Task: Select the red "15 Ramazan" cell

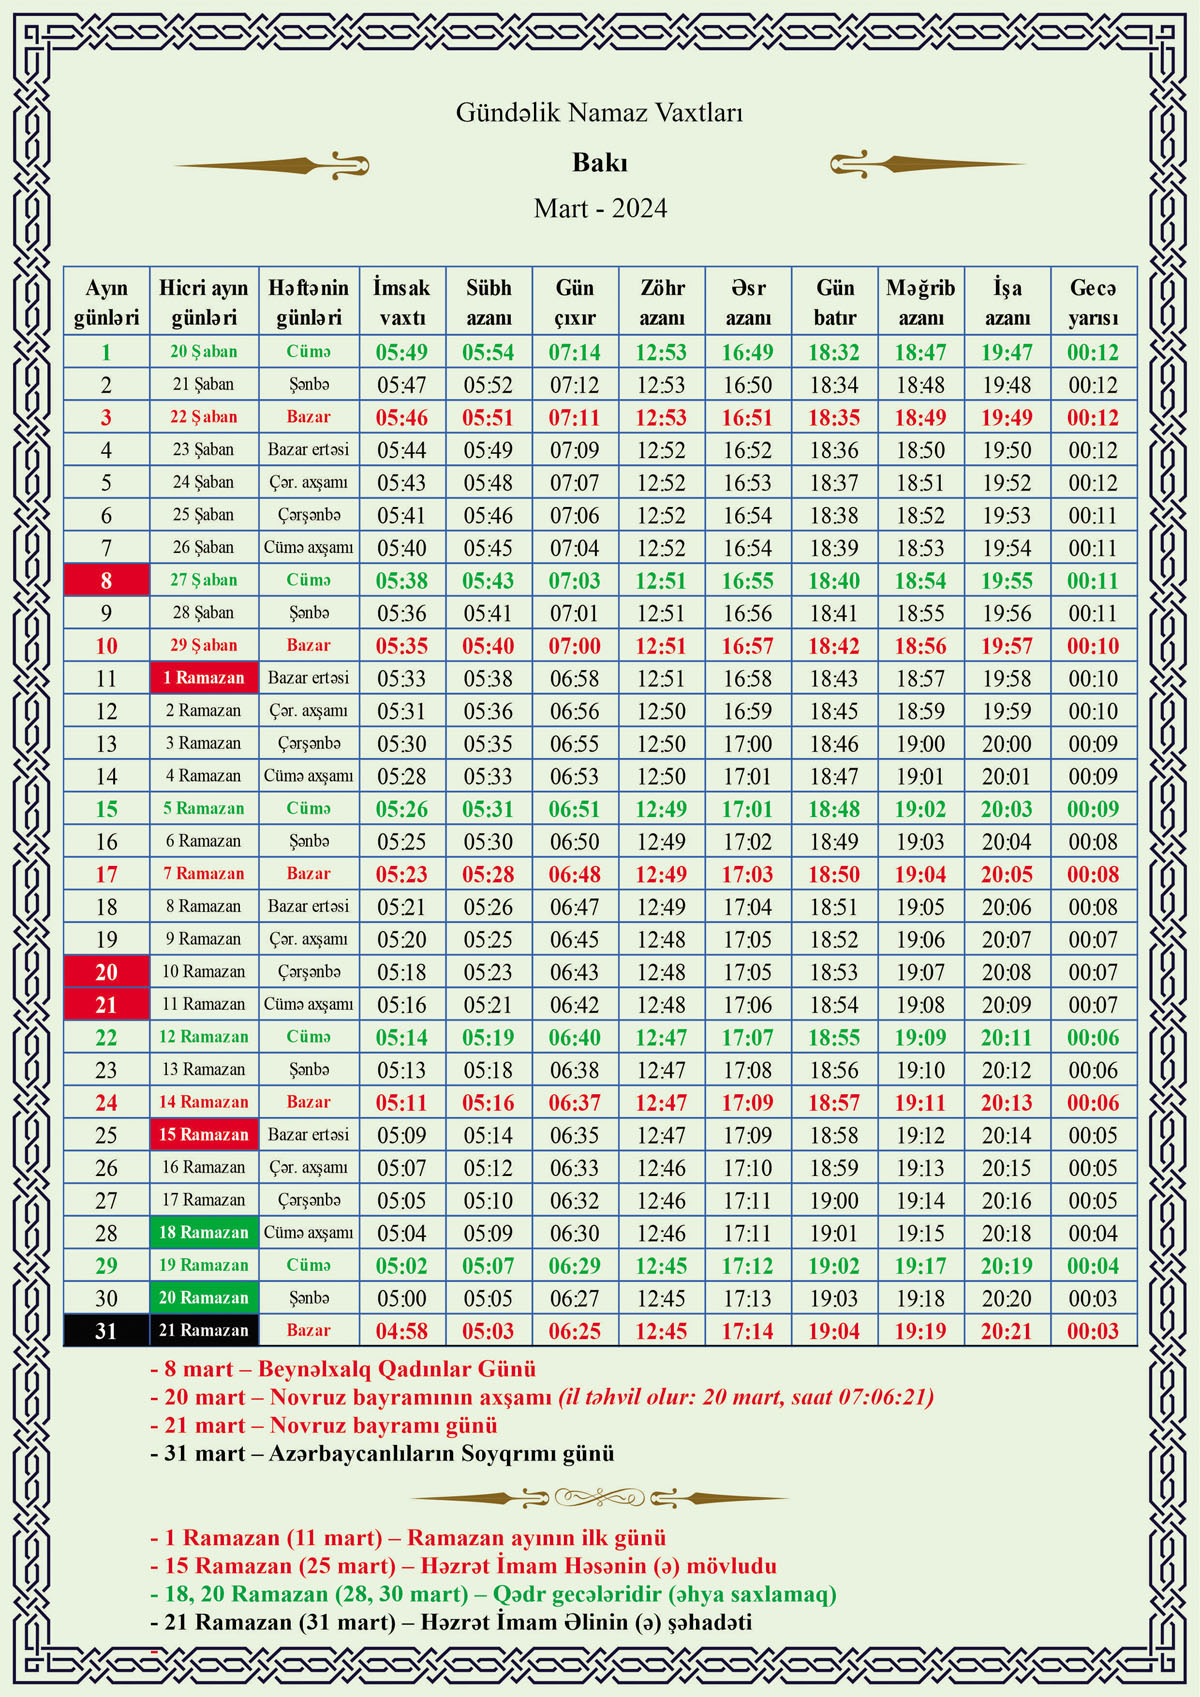Action: pos(204,1135)
